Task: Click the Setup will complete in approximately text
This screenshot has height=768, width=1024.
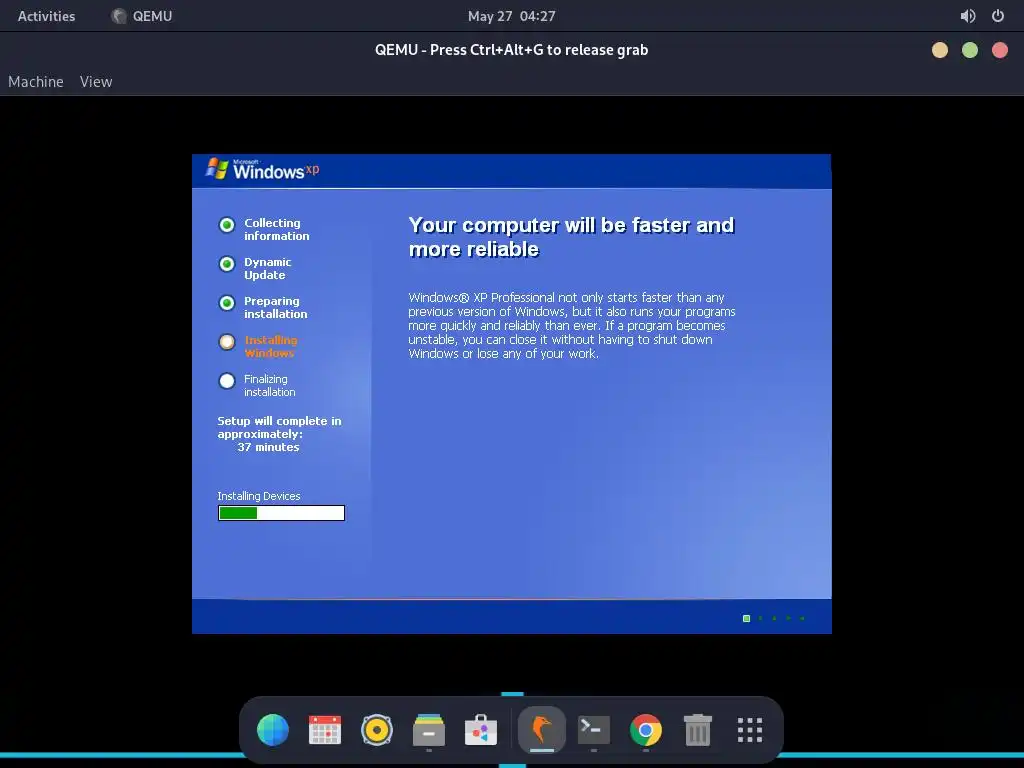Action: (280, 428)
